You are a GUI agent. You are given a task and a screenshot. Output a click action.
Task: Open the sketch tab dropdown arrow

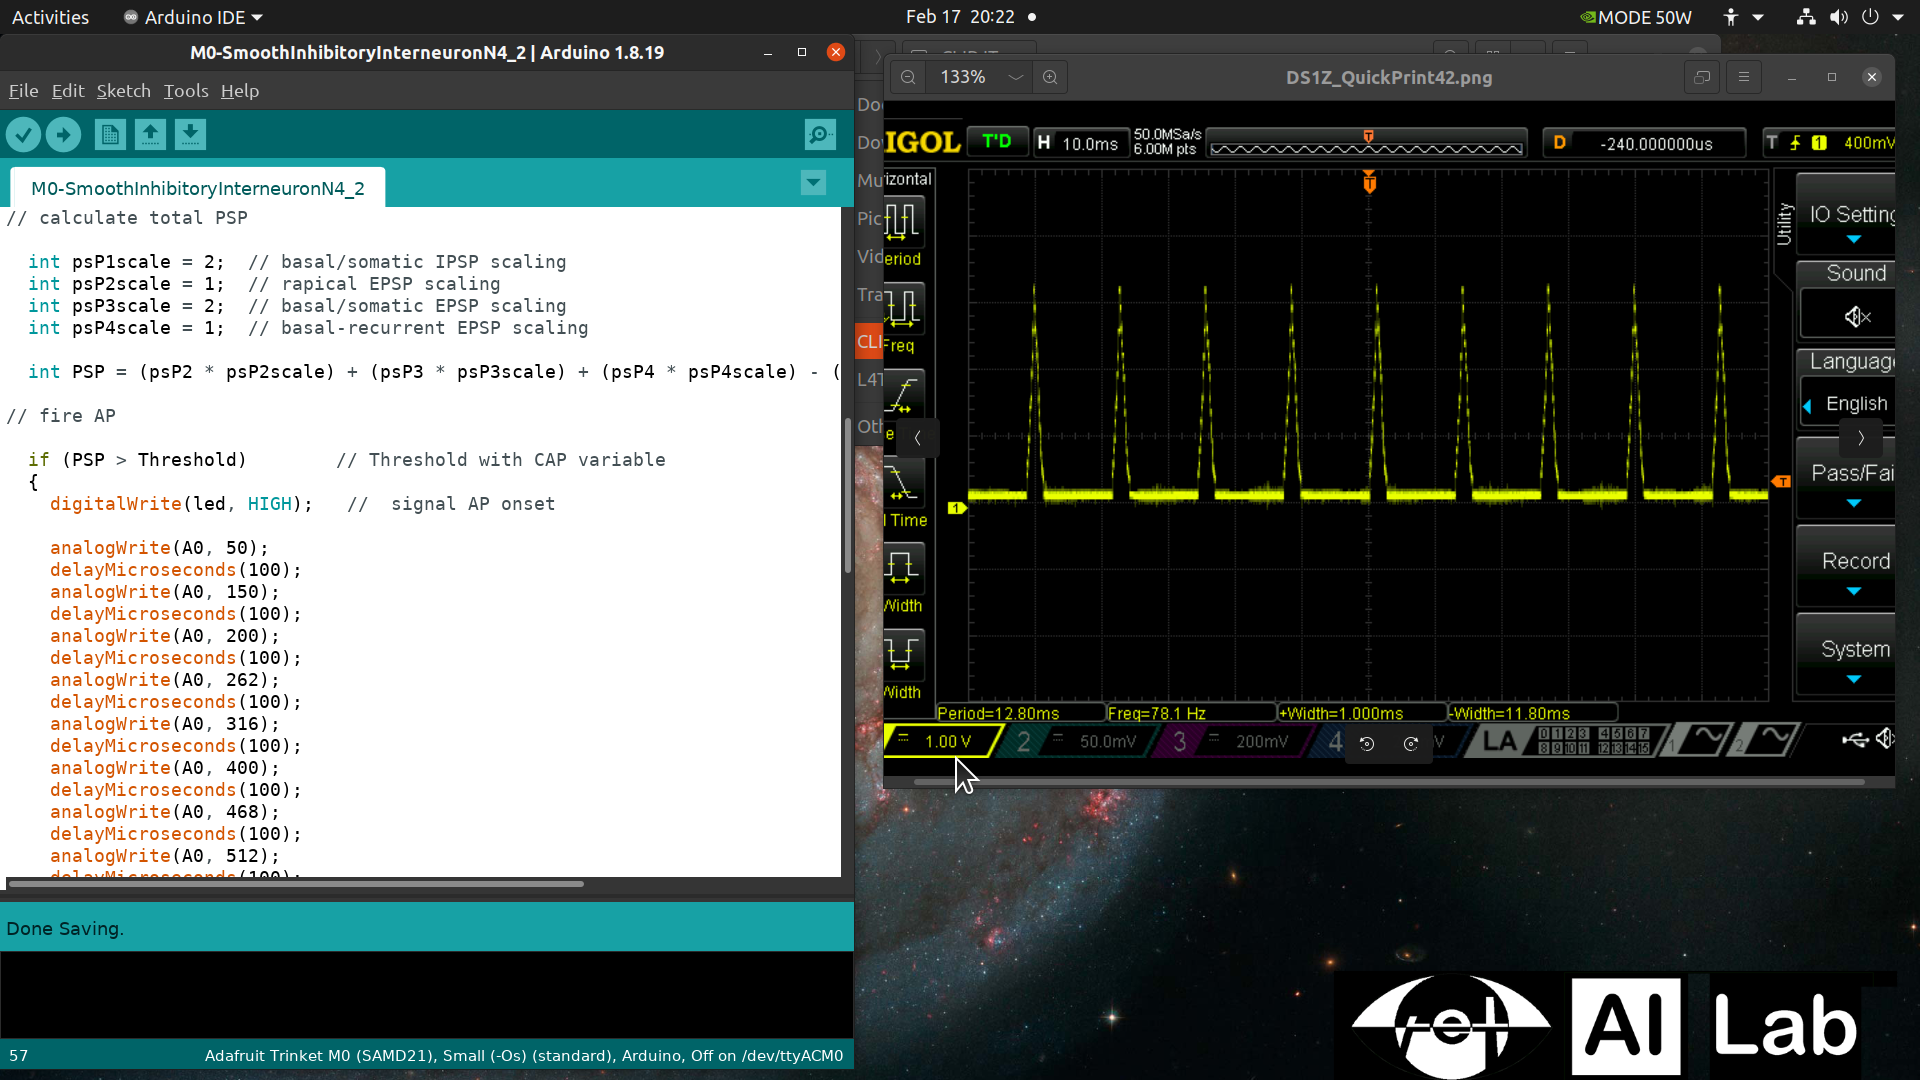814,183
